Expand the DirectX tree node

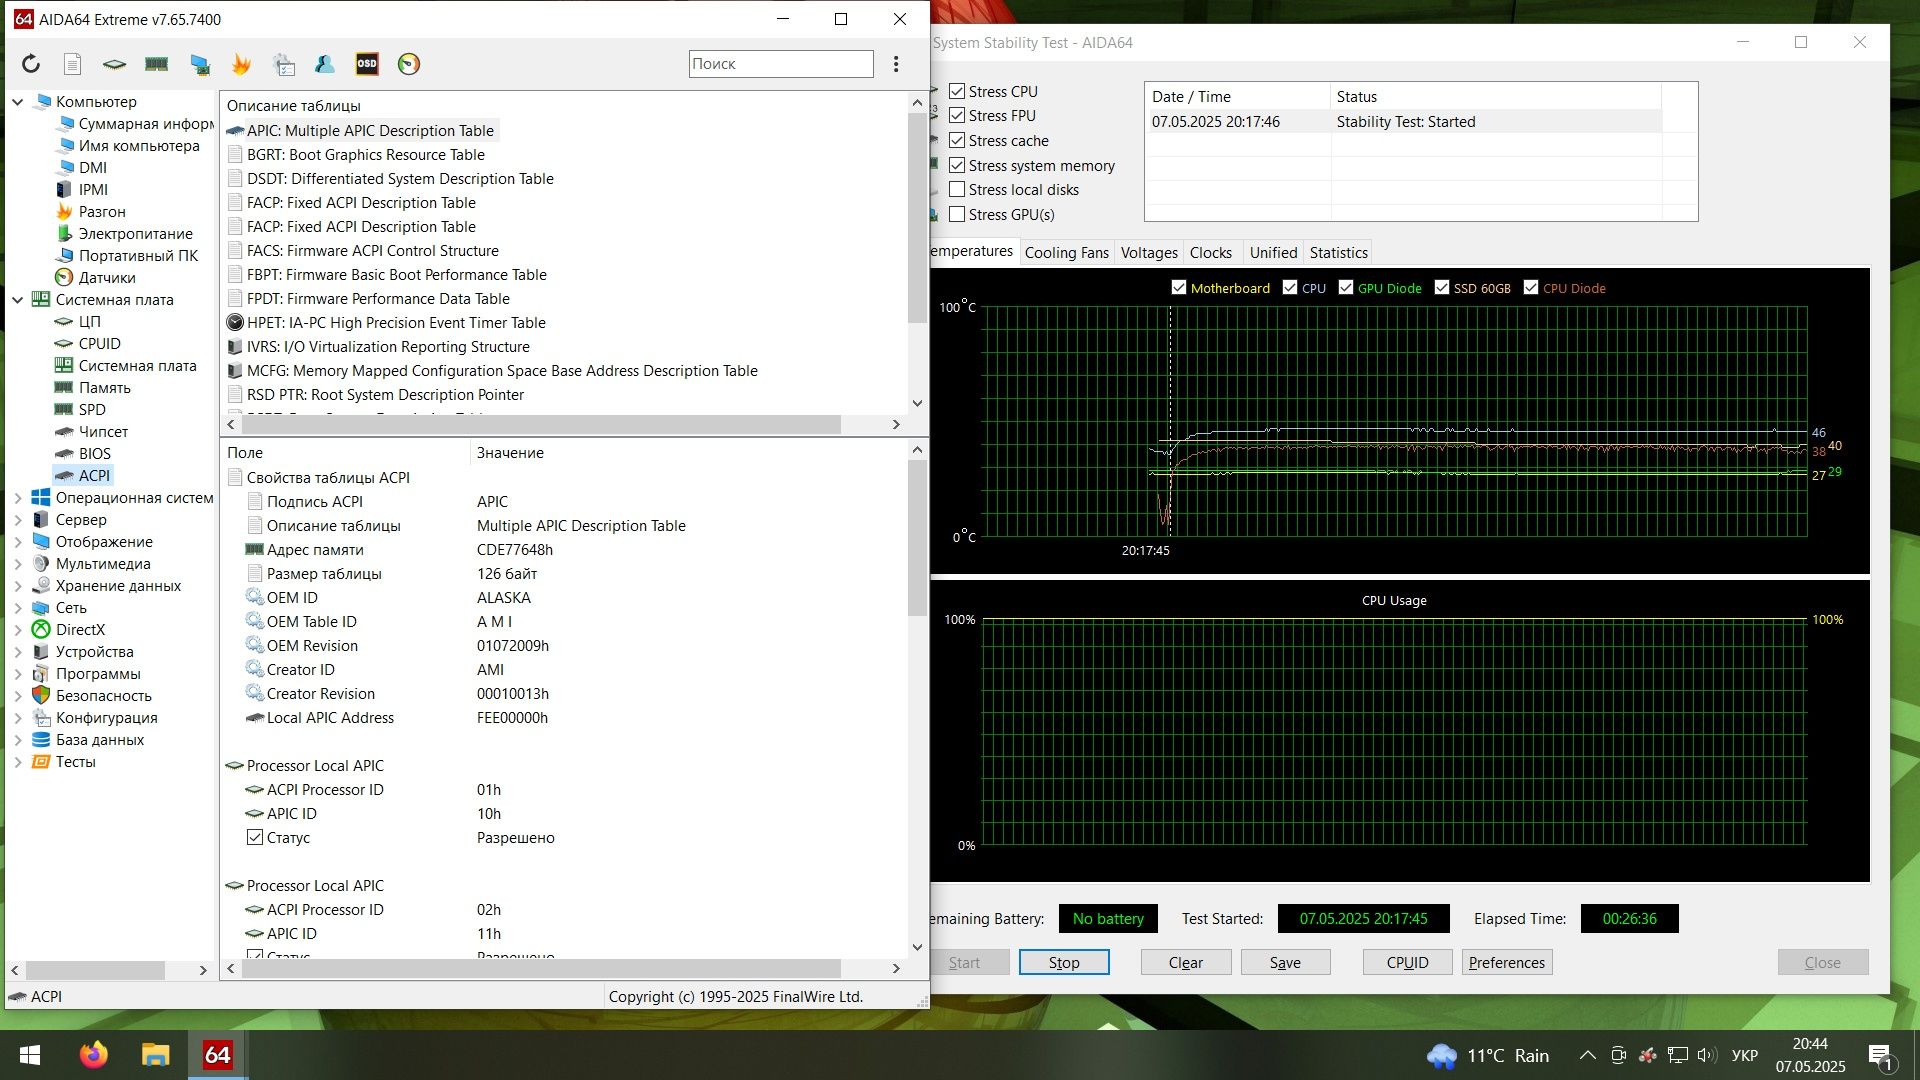tap(17, 629)
